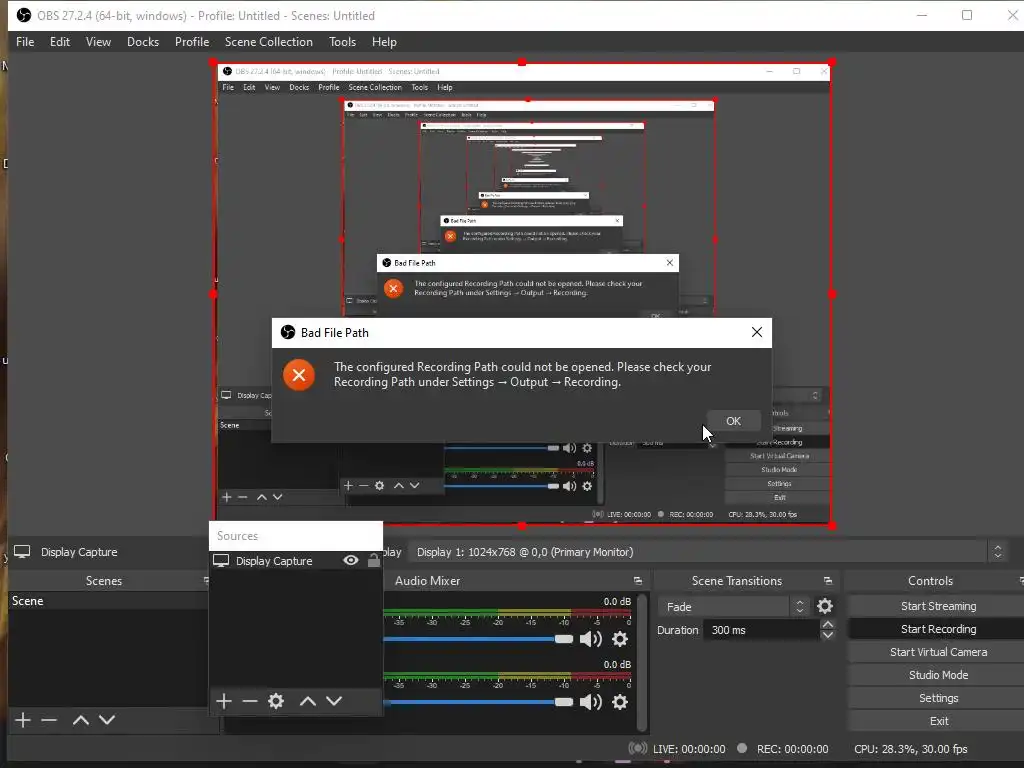Close the Bad File Path dialog
This screenshot has height=768, width=1024.
click(757, 332)
